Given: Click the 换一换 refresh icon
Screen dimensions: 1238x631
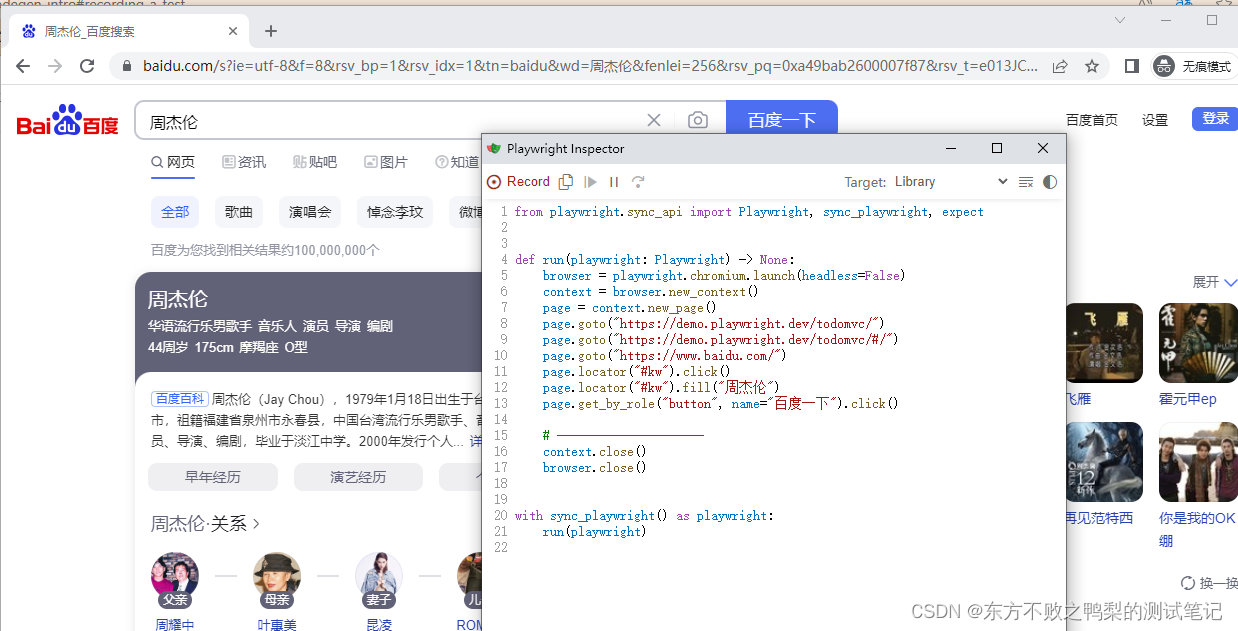Looking at the screenshot, I should (1188, 583).
